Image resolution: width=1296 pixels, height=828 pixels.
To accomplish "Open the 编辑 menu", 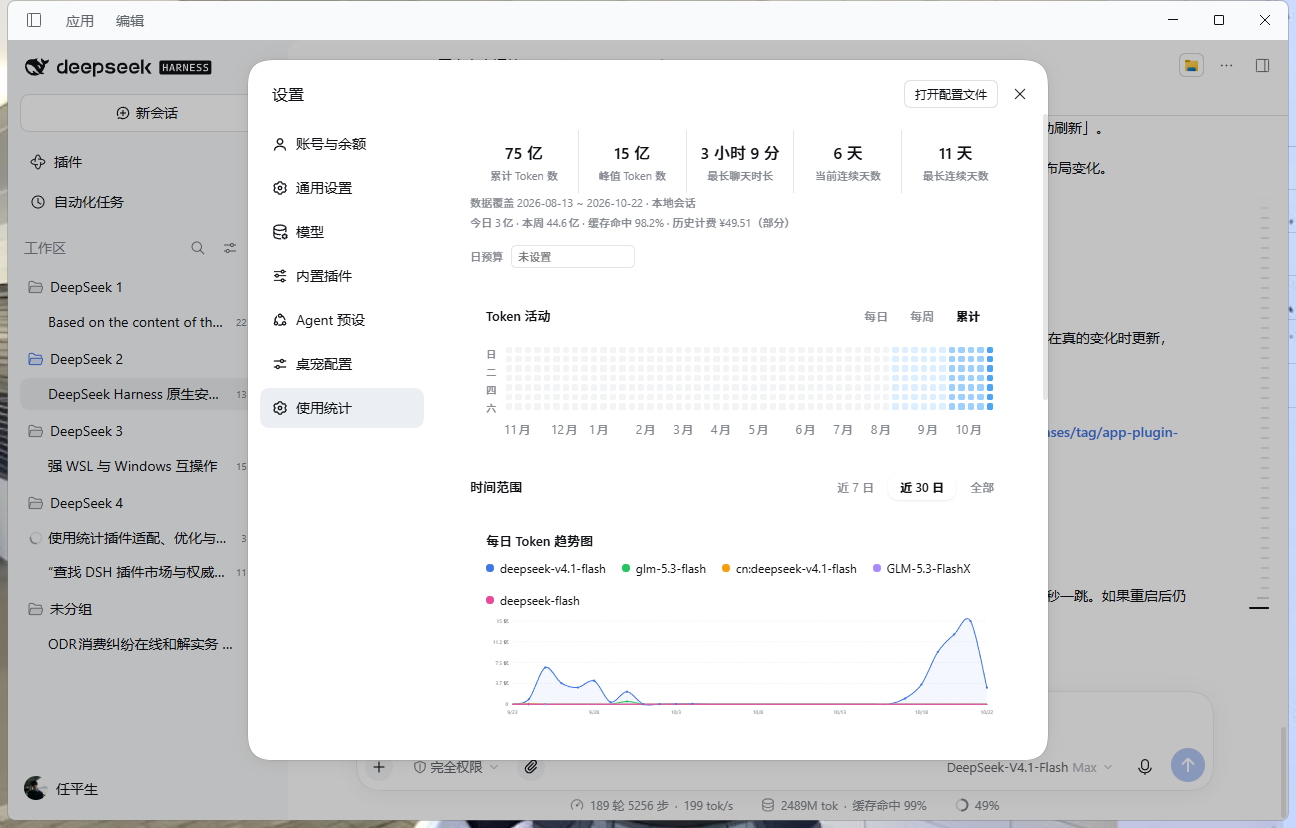I will coord(129,20).
